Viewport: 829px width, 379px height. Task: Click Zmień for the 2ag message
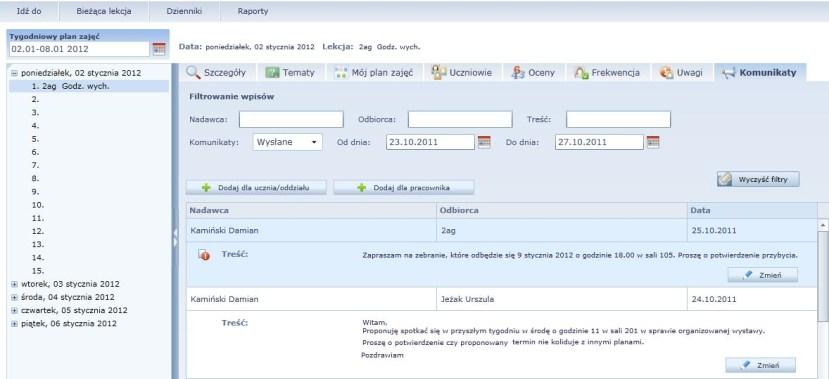(x=762, y=275)
